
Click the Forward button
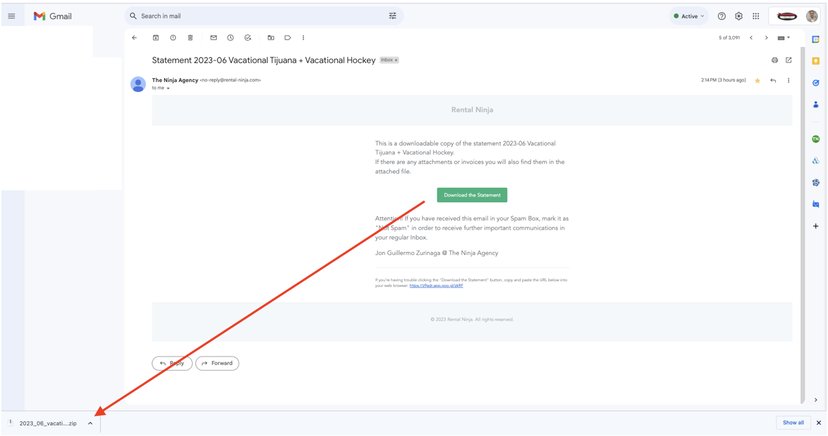pos(217,363)
